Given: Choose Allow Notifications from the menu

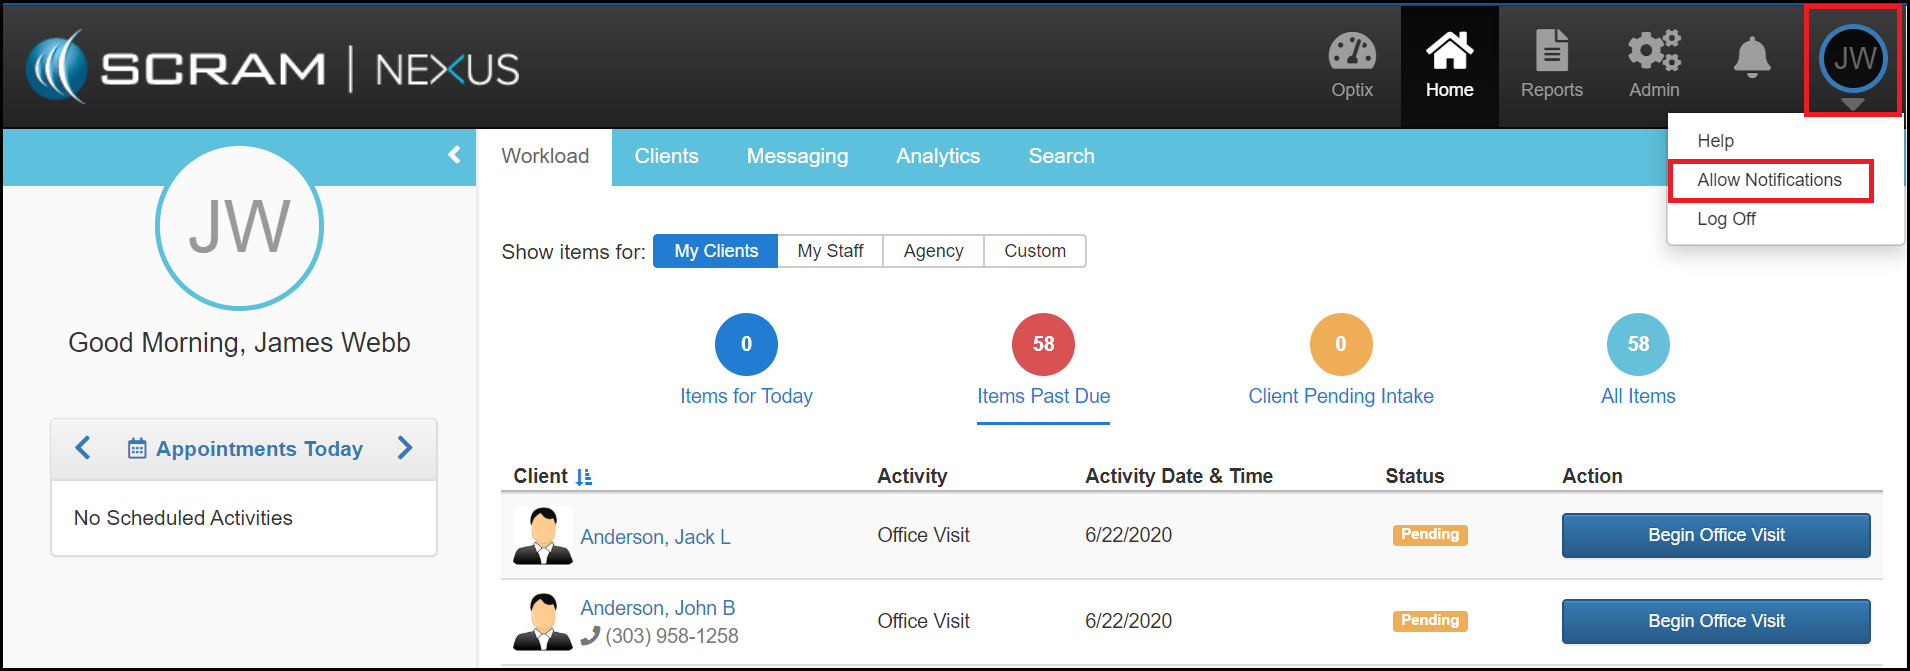Looking at the screenshot, I should point(1769,180).
